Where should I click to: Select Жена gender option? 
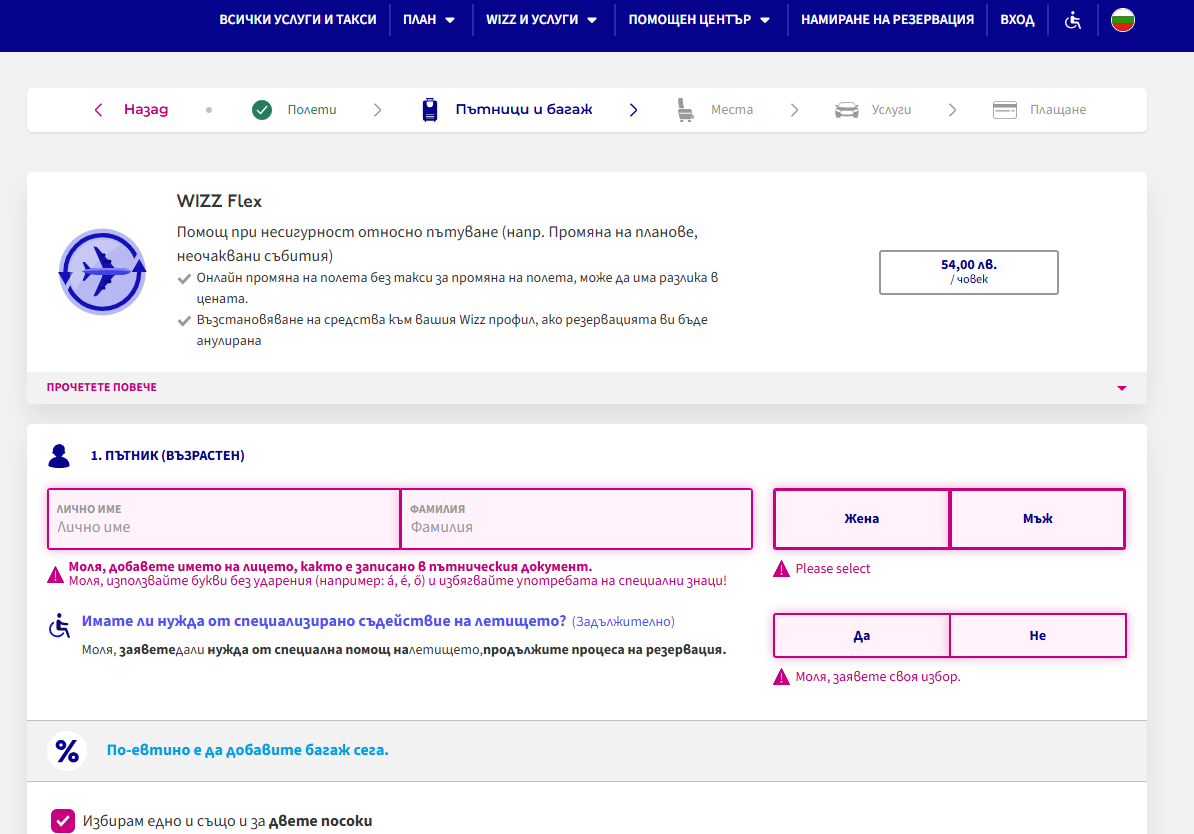[x=861, y=519]
